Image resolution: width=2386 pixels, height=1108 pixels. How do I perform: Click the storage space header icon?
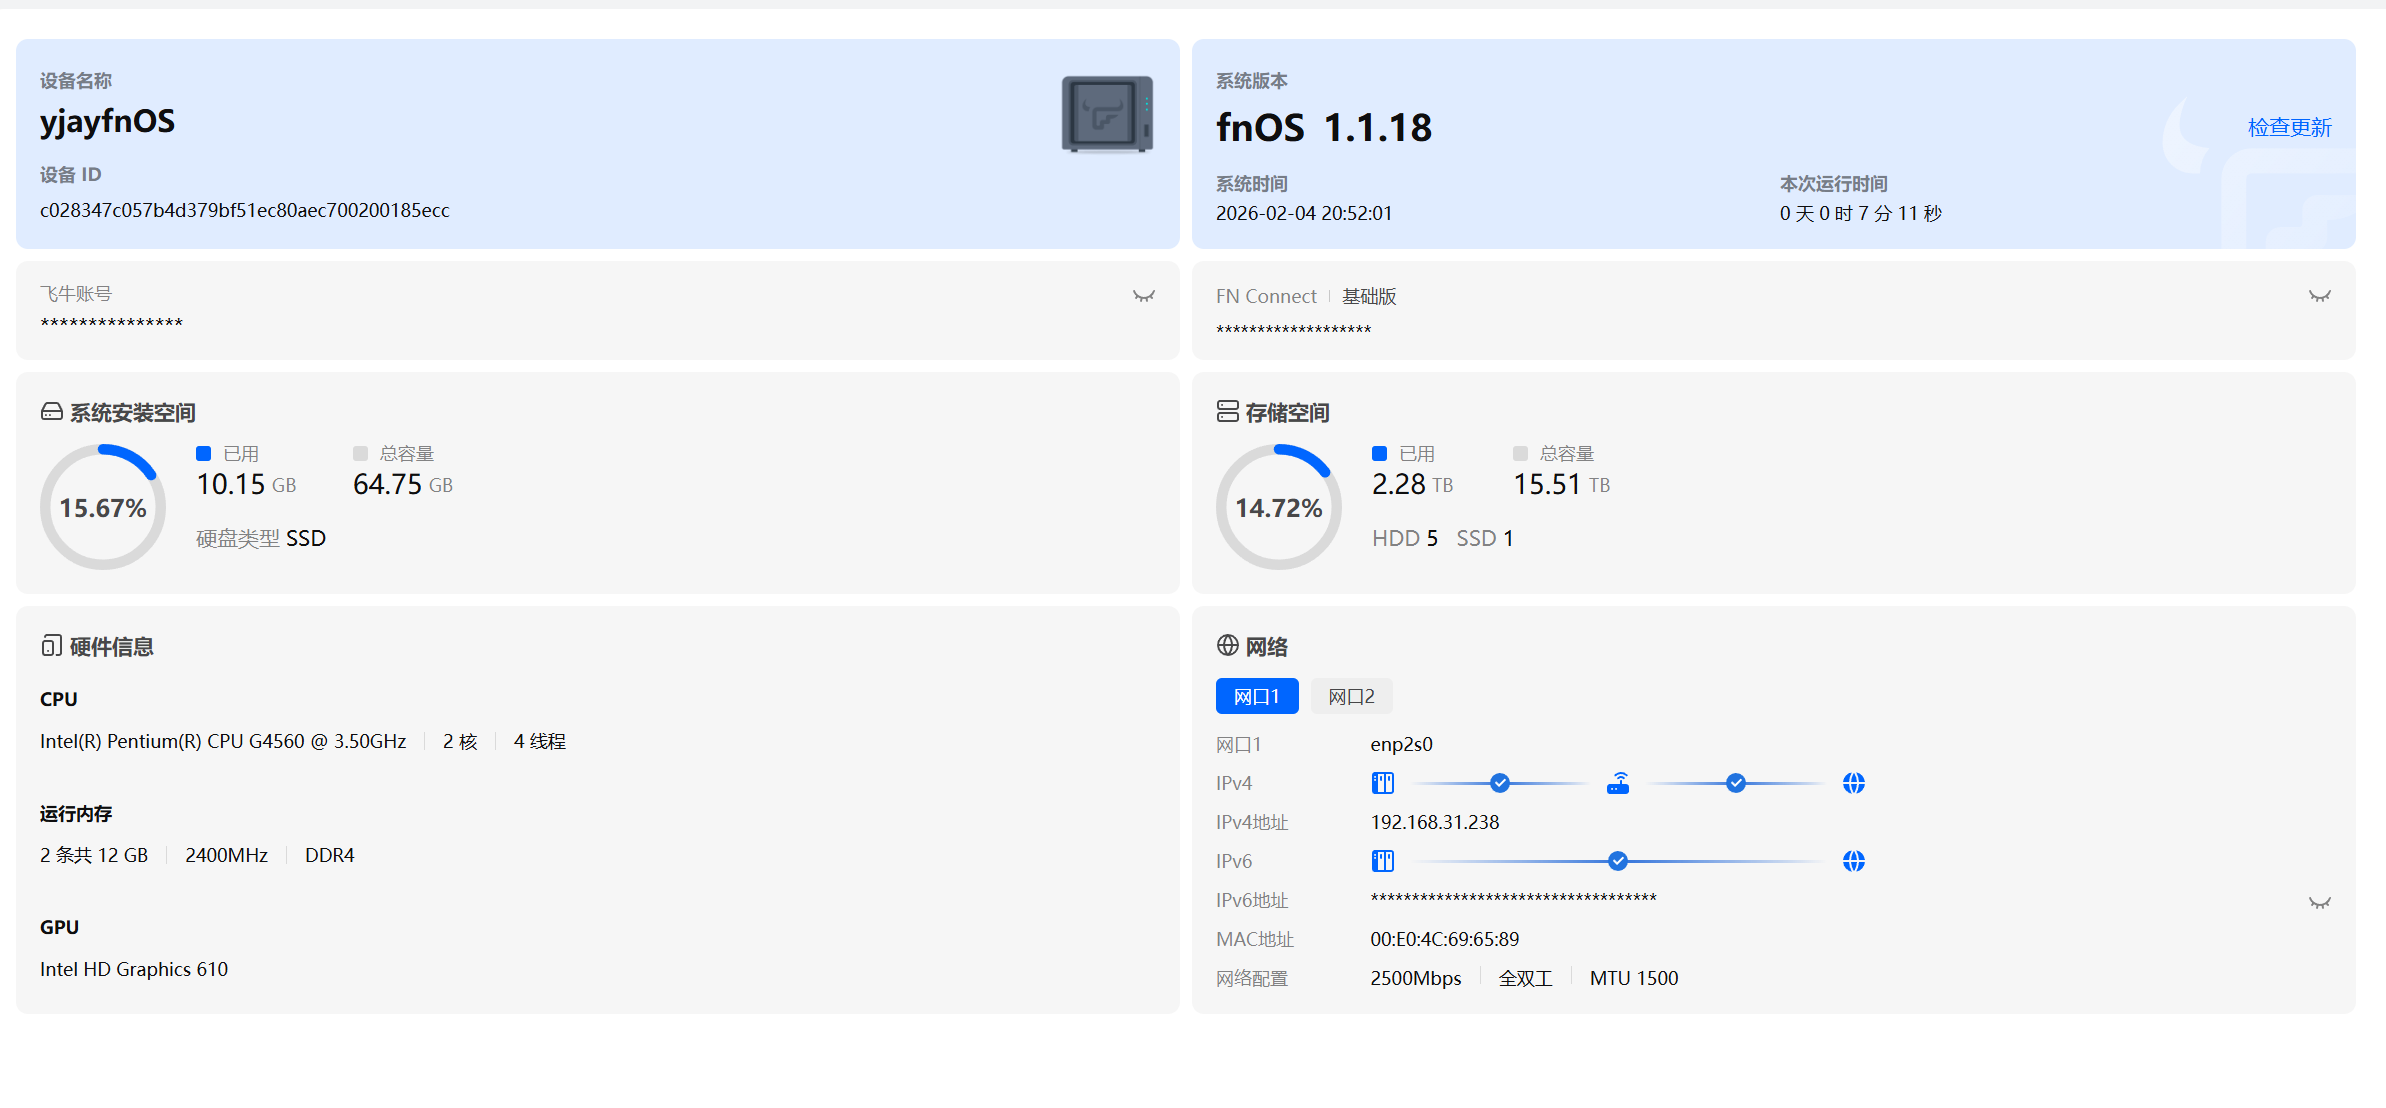tap(1227, 412)
